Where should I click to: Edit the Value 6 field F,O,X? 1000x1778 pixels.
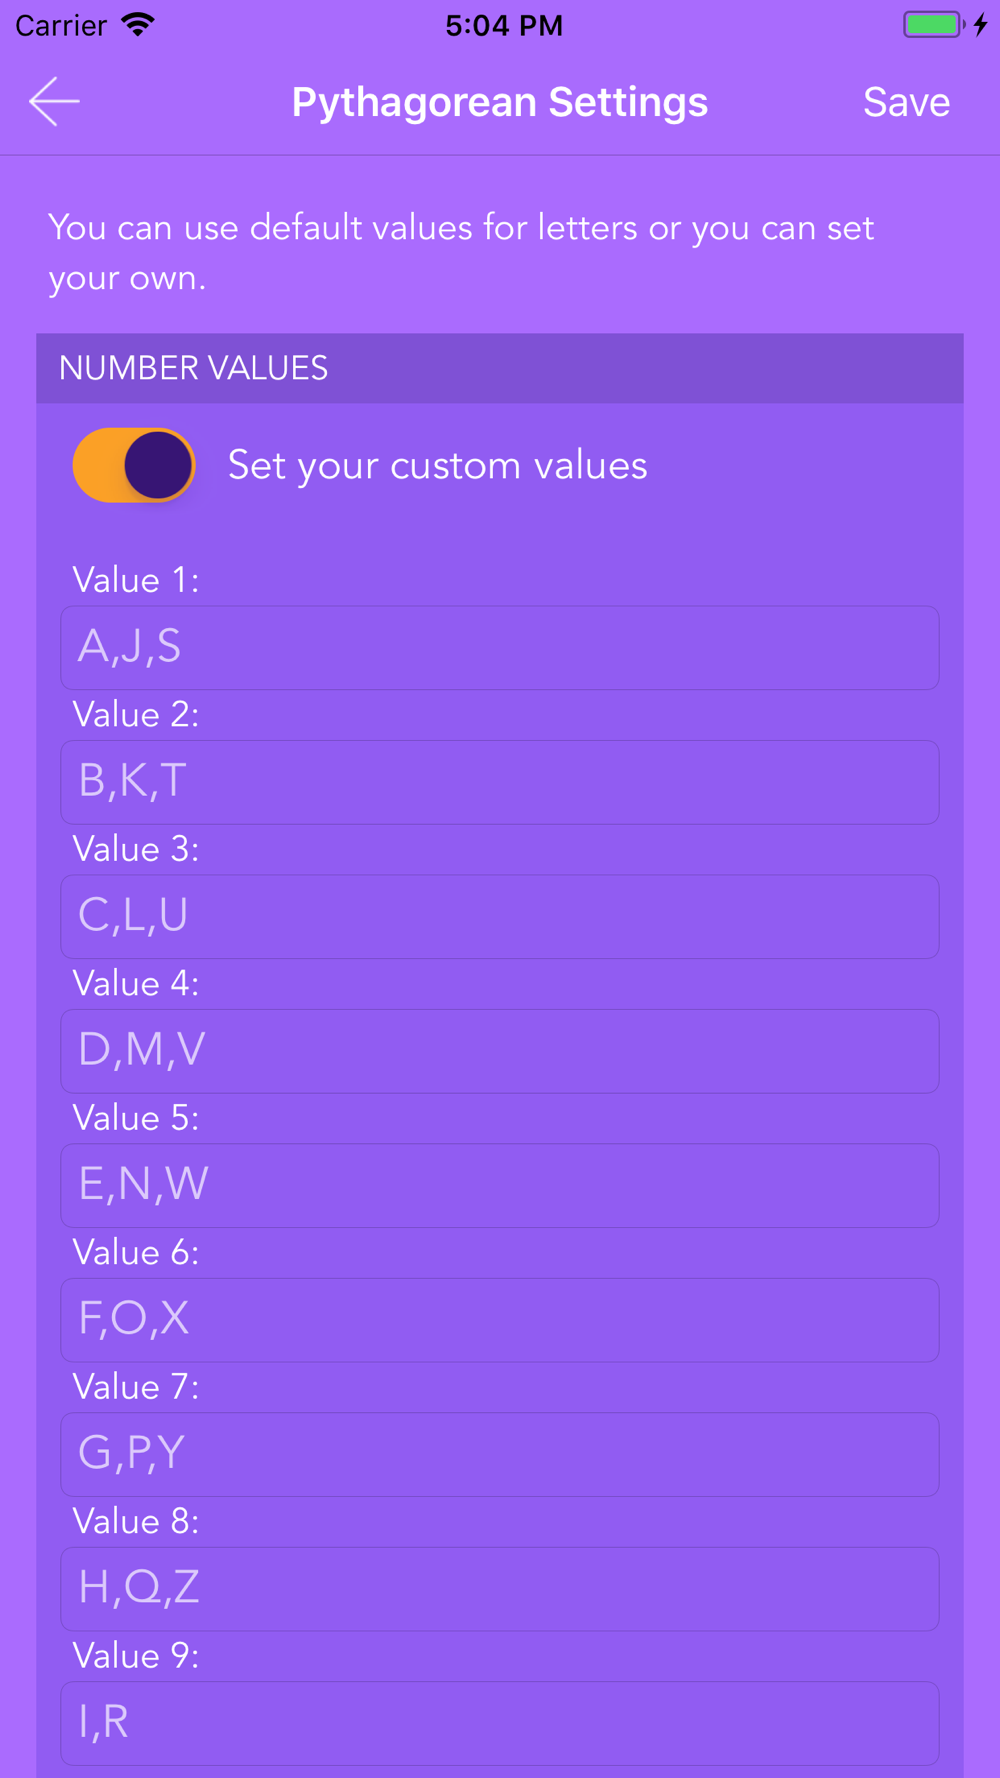(500, 1320)
